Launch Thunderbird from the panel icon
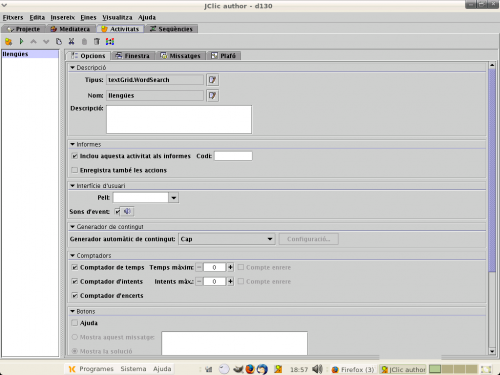Screen dimensions: 500x375 click(262, 369)
